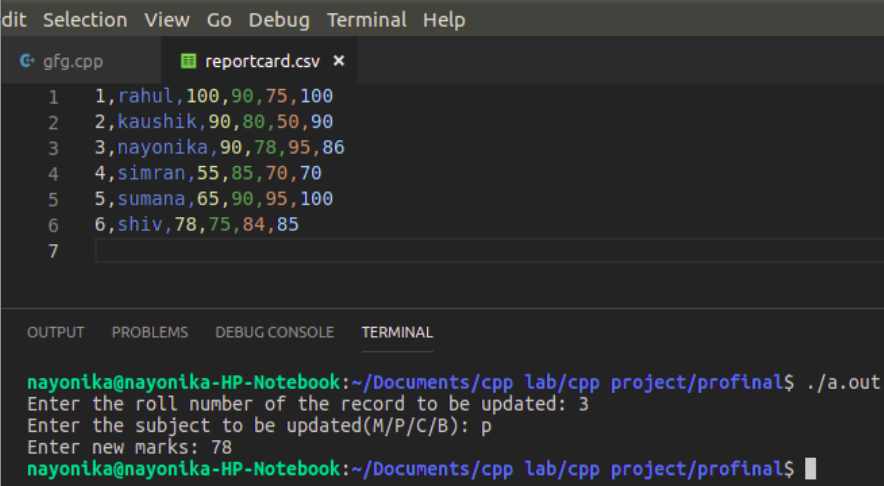The height and width of the screenshot is (486, 884).
Task: Open the View menu
Action: 167,20
